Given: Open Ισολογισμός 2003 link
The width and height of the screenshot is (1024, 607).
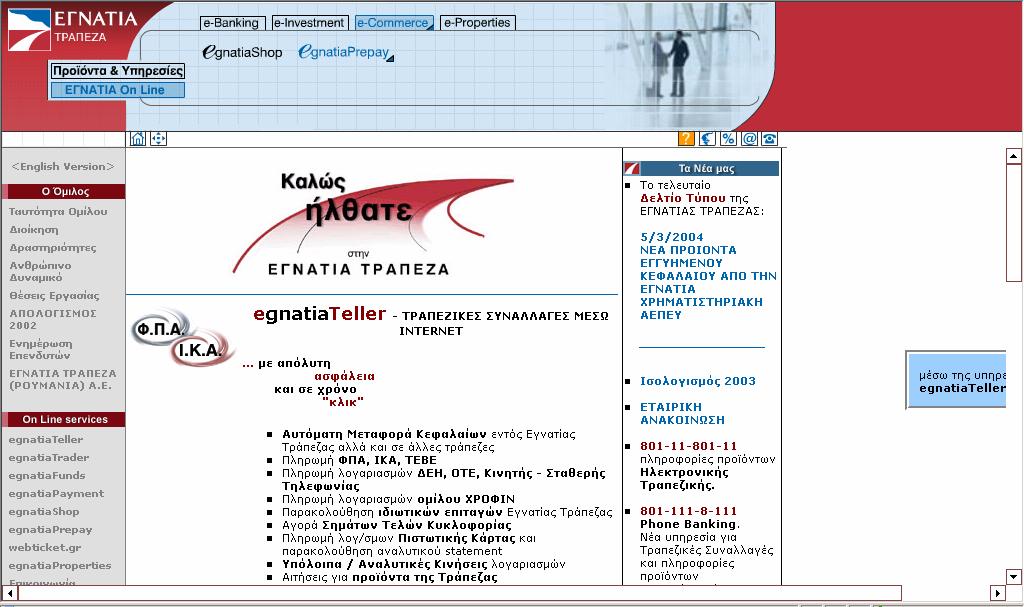Looking at the screenshot, I should [x=697, y=381].
